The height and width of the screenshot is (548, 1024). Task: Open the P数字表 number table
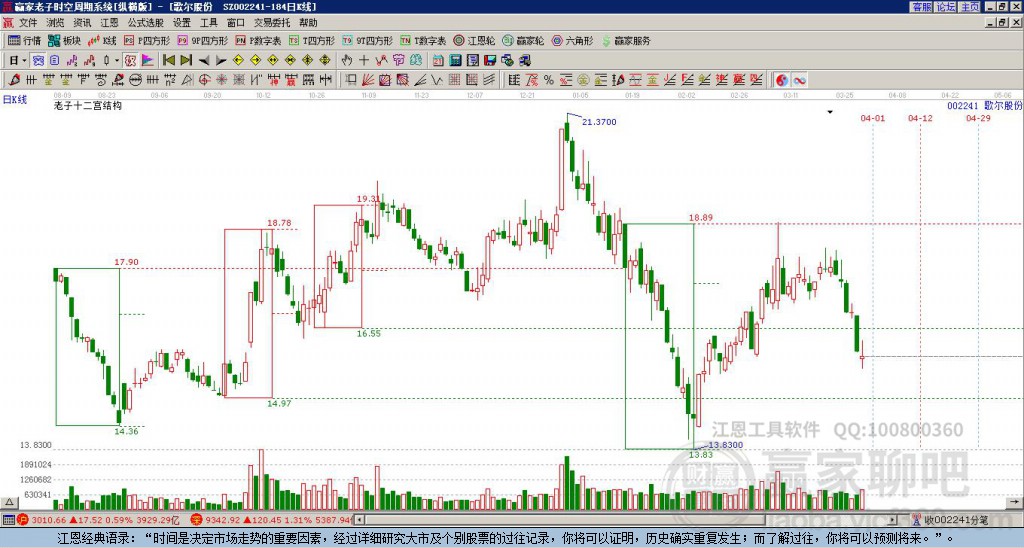click(258, 40)
